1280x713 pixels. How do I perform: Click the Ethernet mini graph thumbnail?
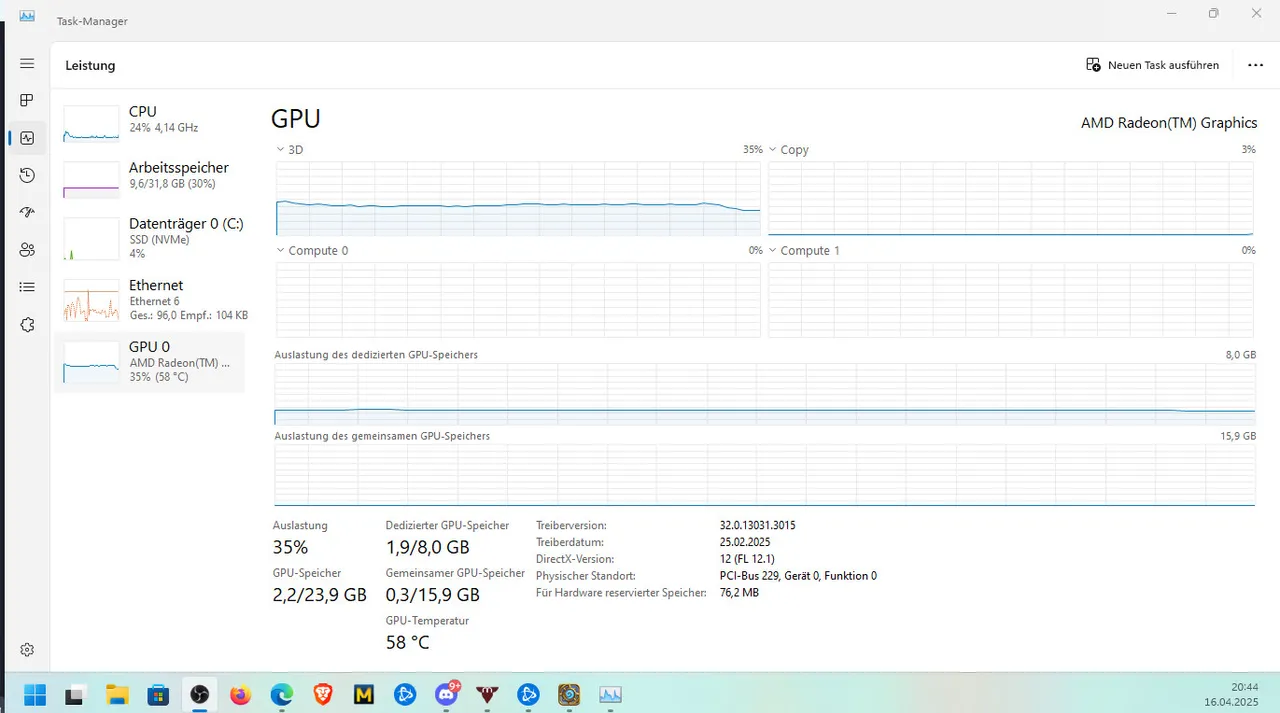(91, 301)
